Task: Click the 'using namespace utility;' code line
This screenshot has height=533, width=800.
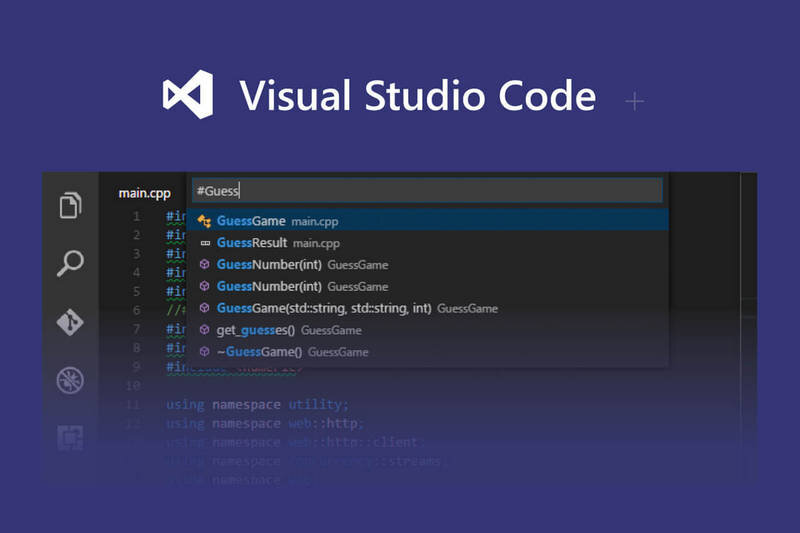Action: (258, 404)
